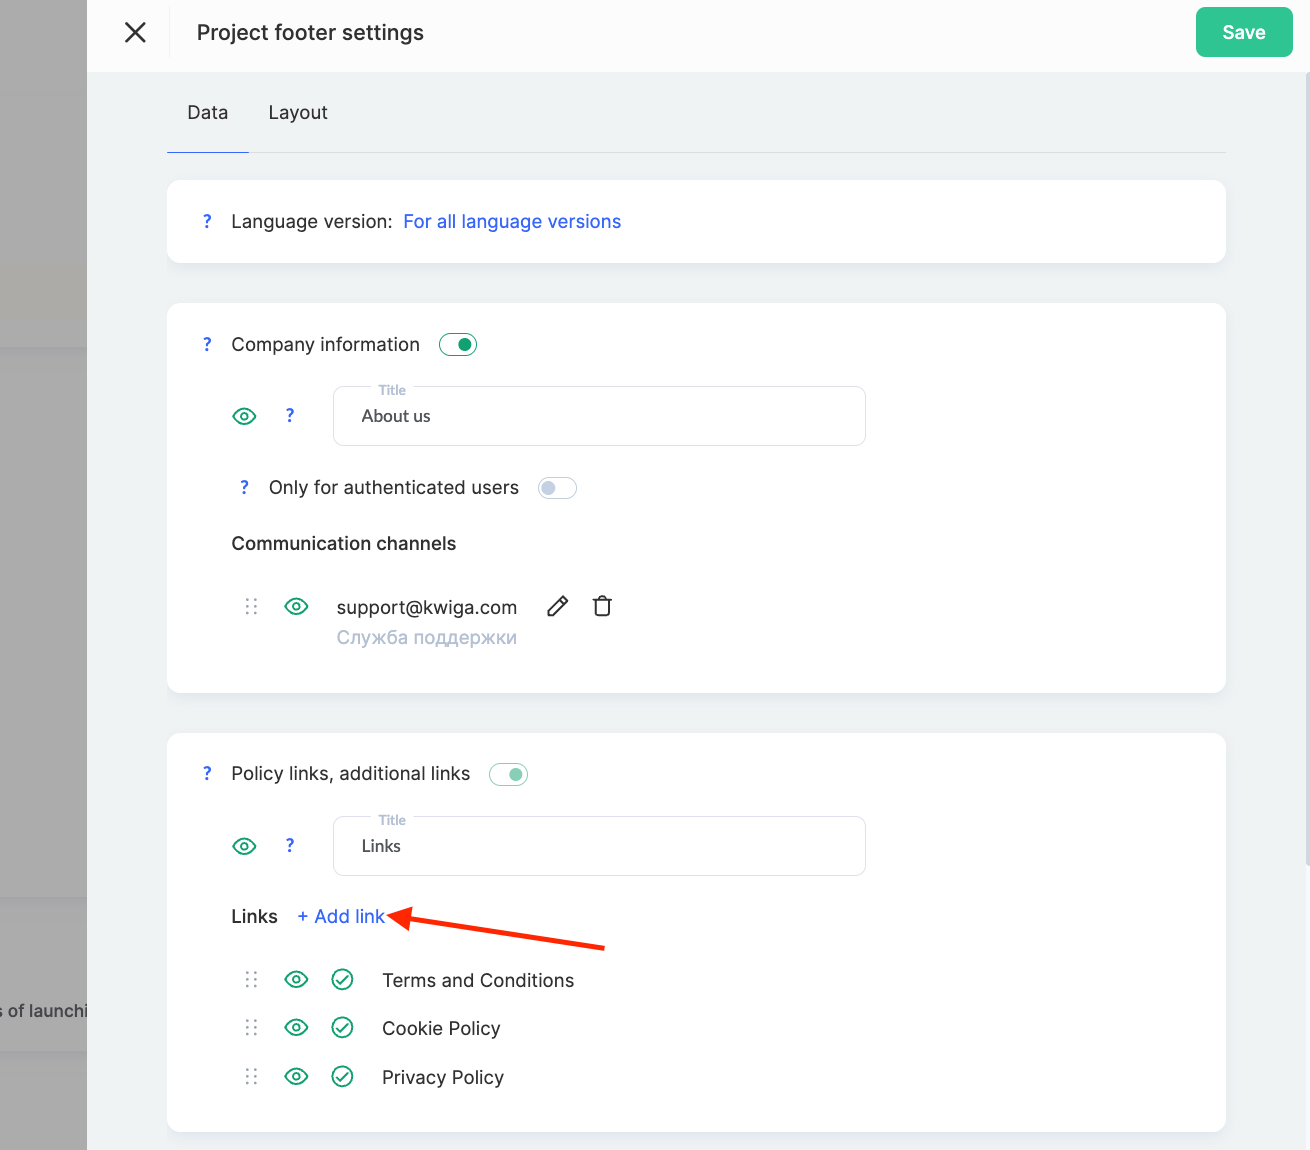Toggle visibility of the About us title
The height and width of the screenshot is (1150, 1310).
244,416
